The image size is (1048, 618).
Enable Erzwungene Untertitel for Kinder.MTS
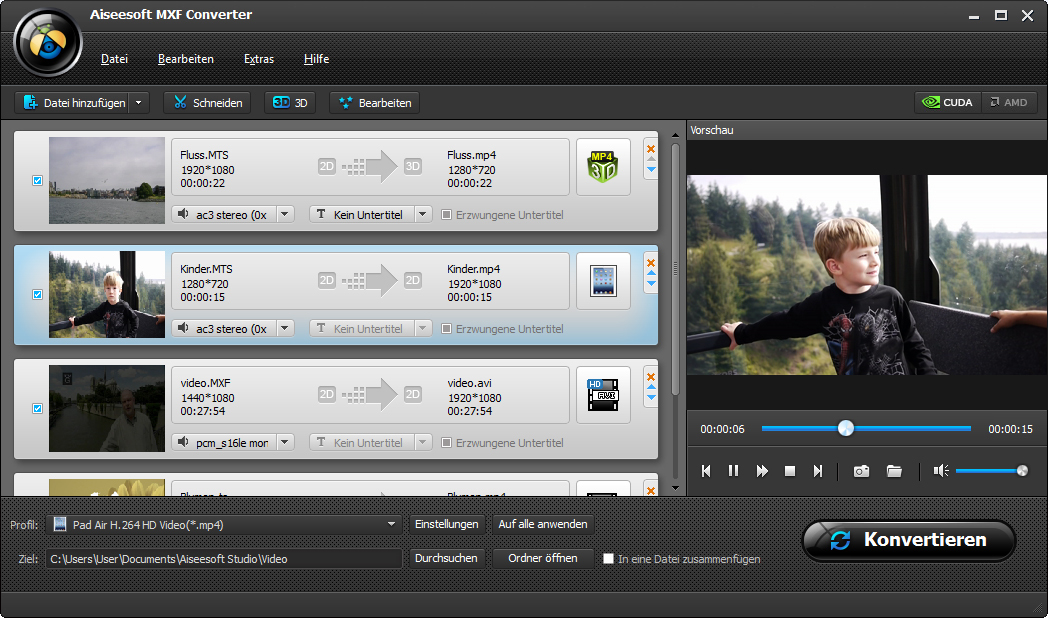(446, 329)
